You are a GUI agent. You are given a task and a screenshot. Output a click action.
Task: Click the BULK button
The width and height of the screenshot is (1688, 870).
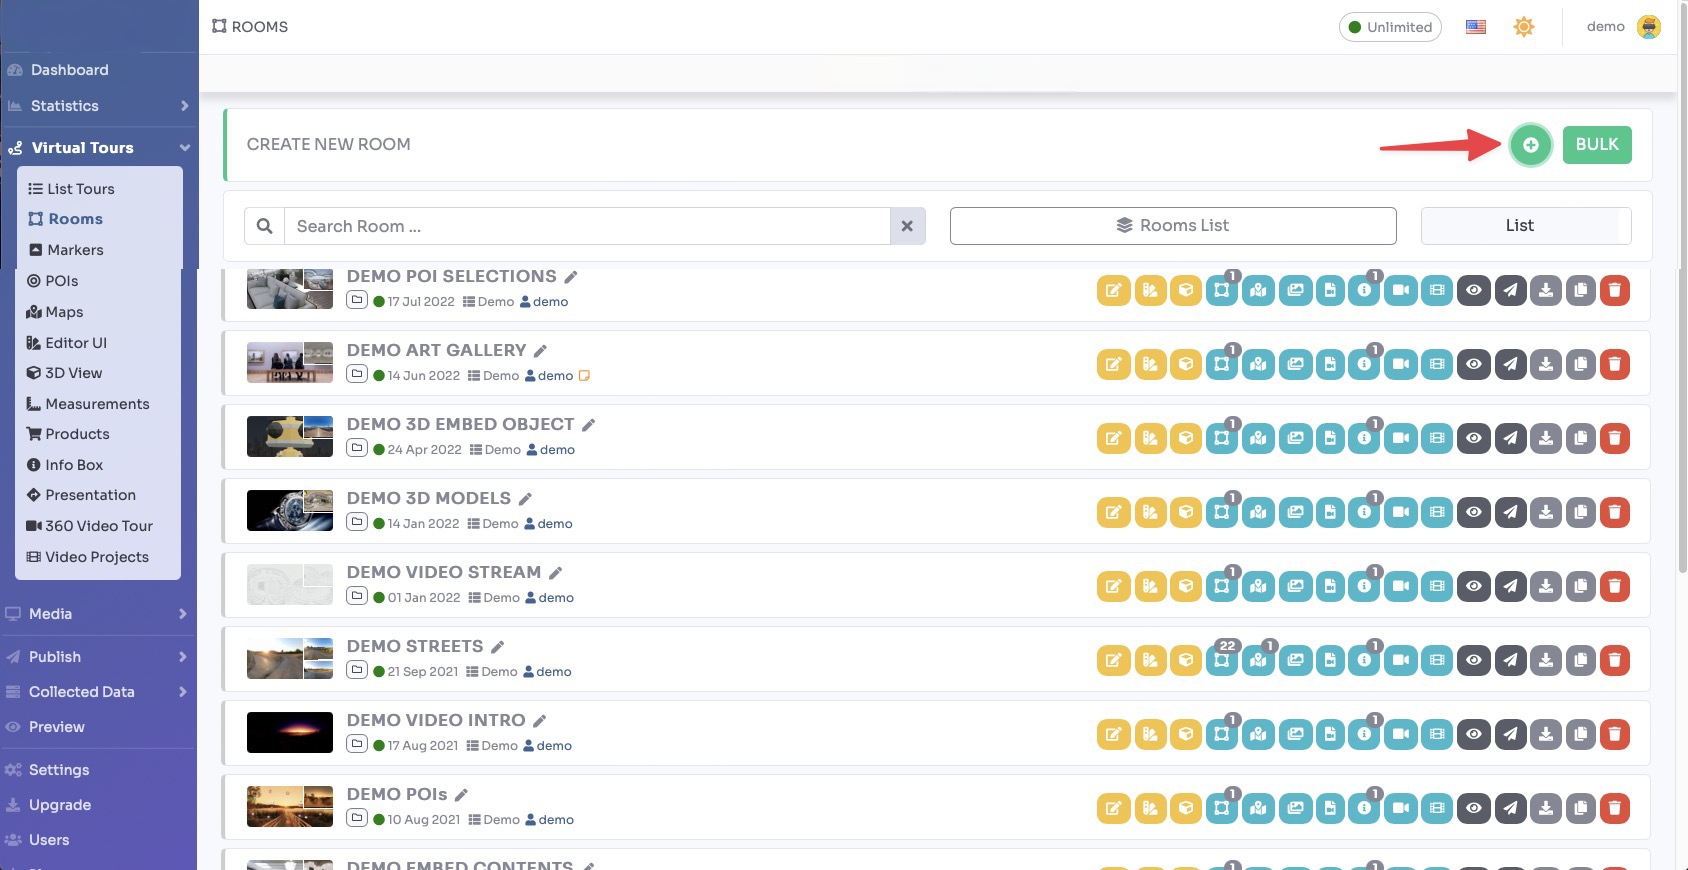pyautogui.click(x=1596, y=145)
